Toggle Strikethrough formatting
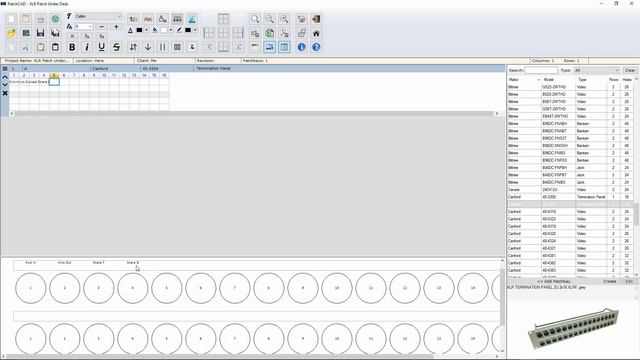 pos(116,47)
